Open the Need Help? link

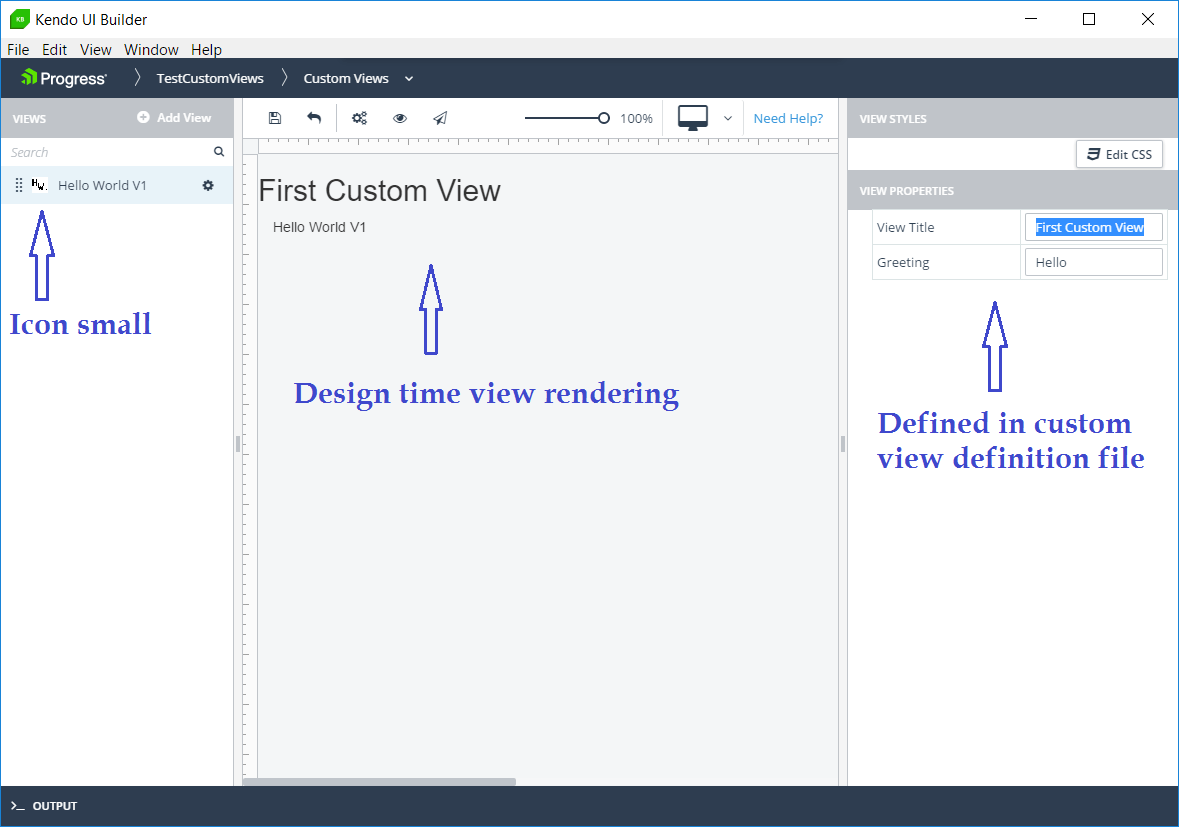[788, 118]
